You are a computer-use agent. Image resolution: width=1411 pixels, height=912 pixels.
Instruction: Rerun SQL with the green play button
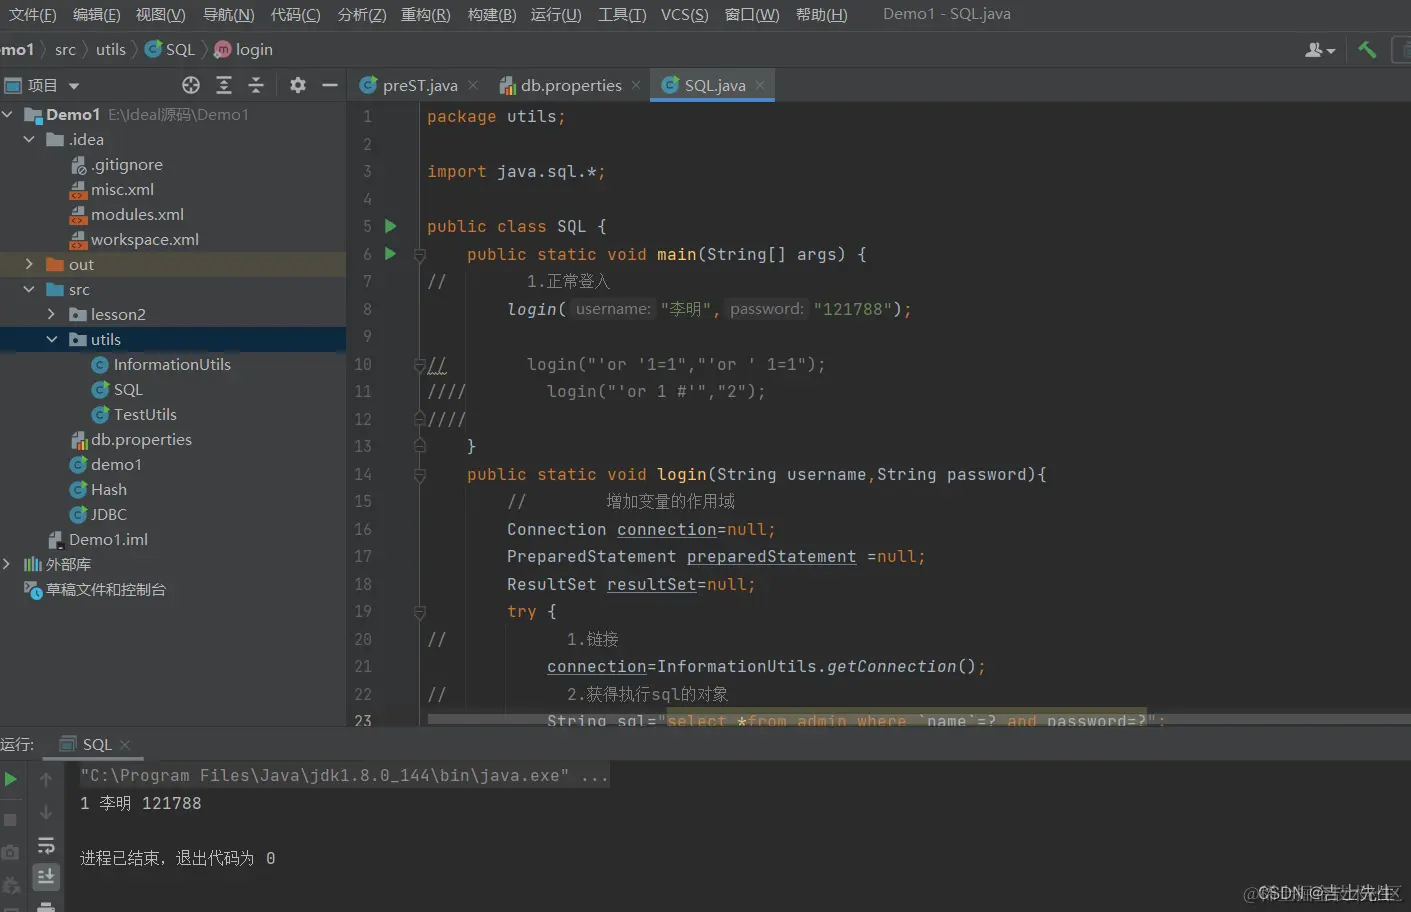pos(11,779)
